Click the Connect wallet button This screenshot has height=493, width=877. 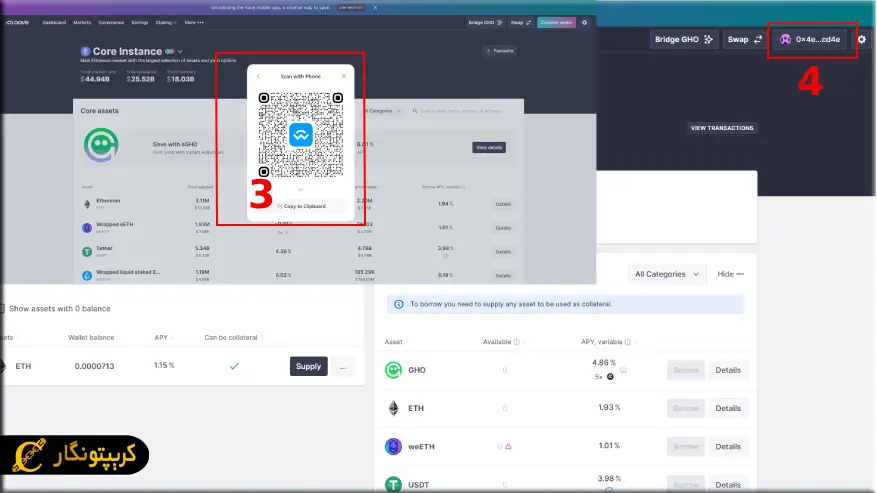click(557, 22)
